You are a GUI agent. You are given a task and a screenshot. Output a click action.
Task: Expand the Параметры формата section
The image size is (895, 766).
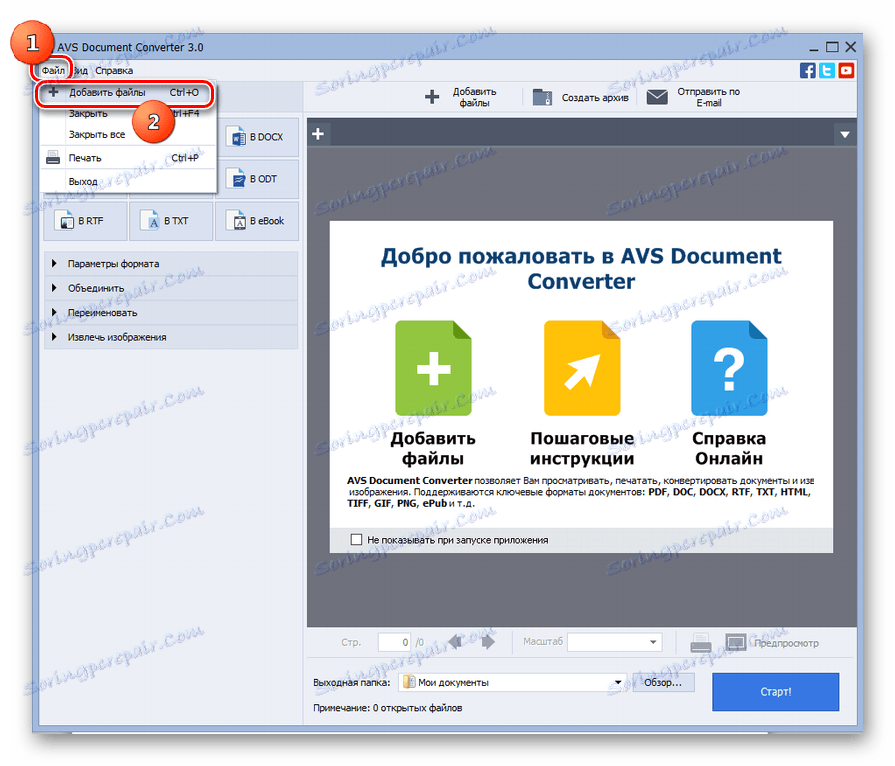tap(171, 264)
